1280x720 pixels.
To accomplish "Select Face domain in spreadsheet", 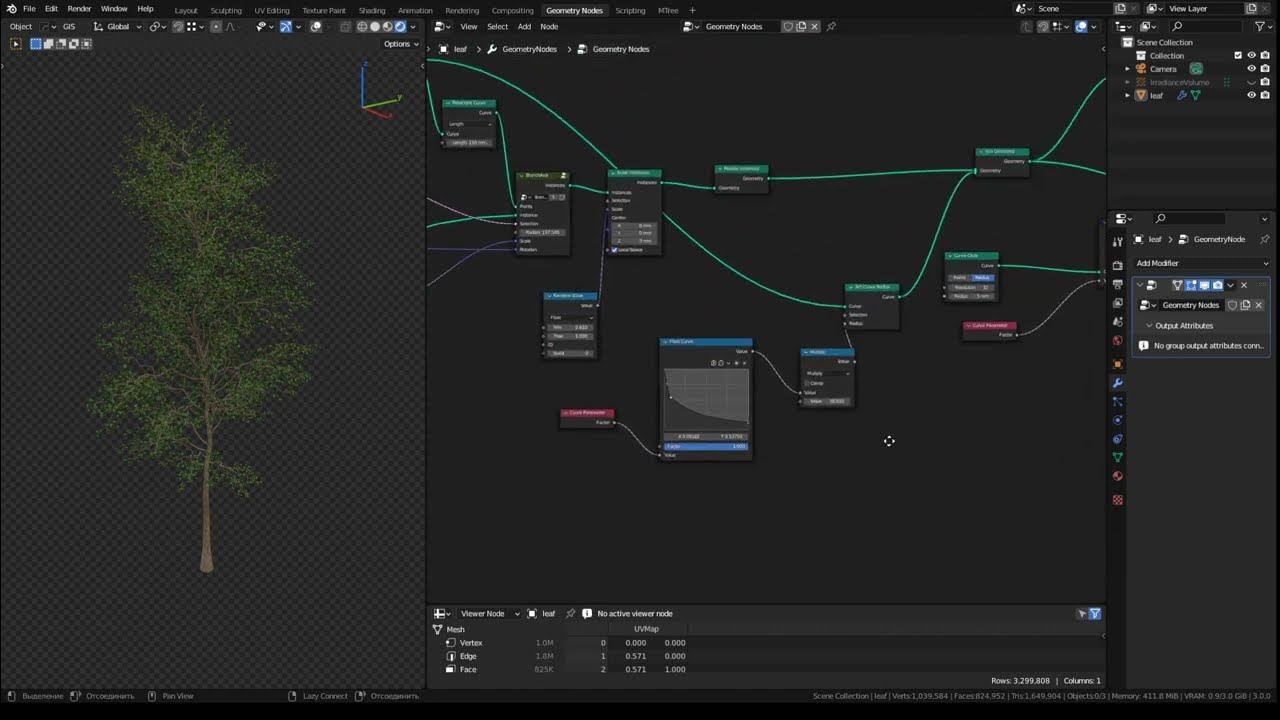I will click(x=467, y=669).
